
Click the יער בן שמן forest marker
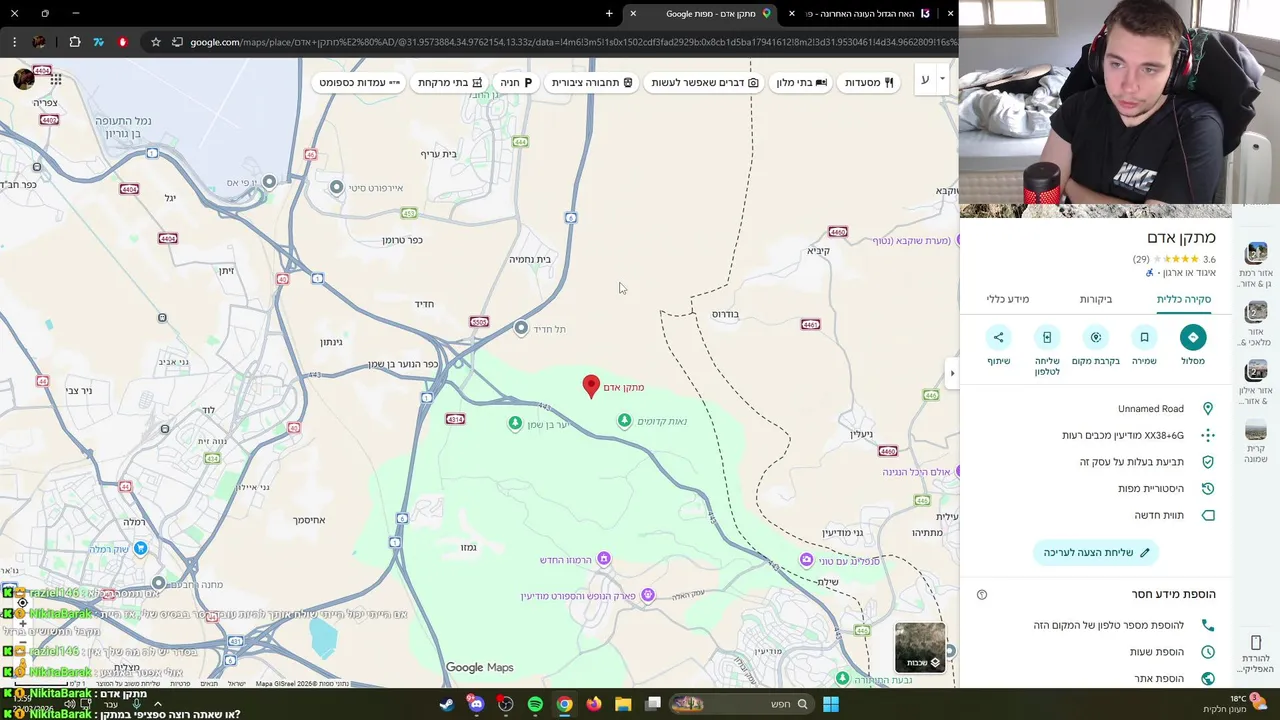click(x=515, y=424)
